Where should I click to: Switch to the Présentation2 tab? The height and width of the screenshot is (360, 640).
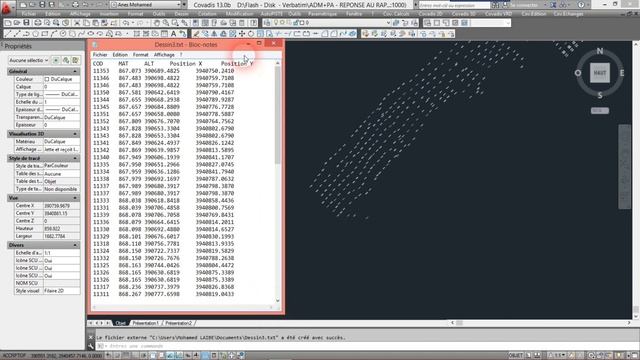178,323
